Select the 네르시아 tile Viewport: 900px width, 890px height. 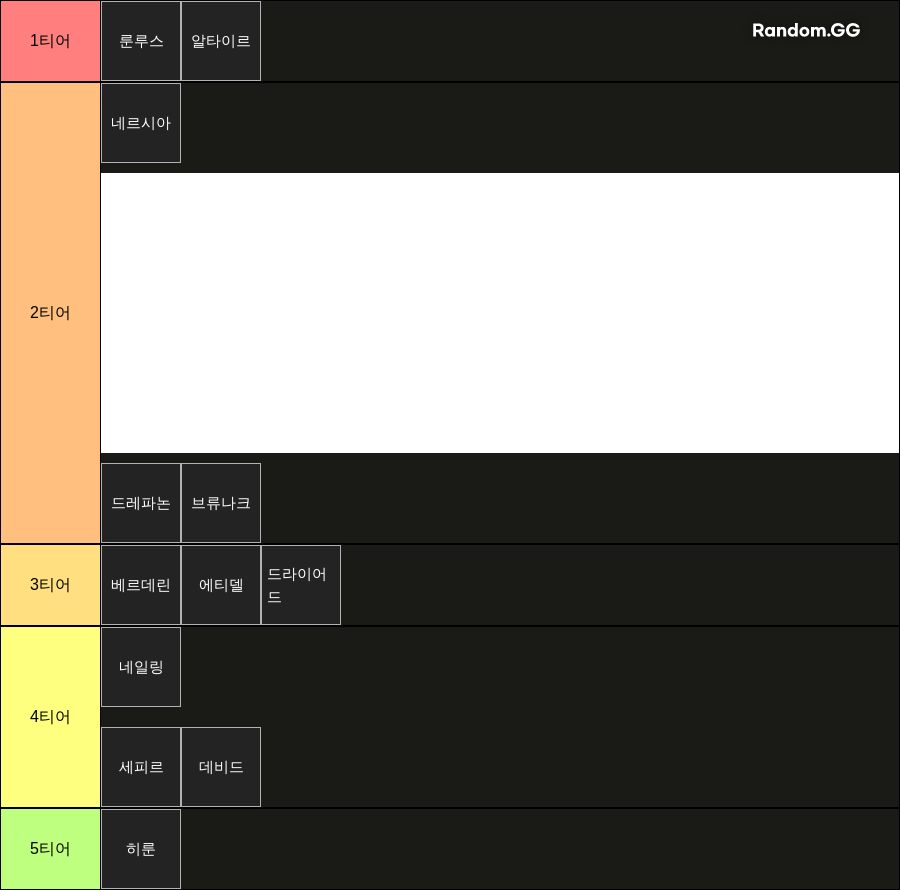pos(141,123)
